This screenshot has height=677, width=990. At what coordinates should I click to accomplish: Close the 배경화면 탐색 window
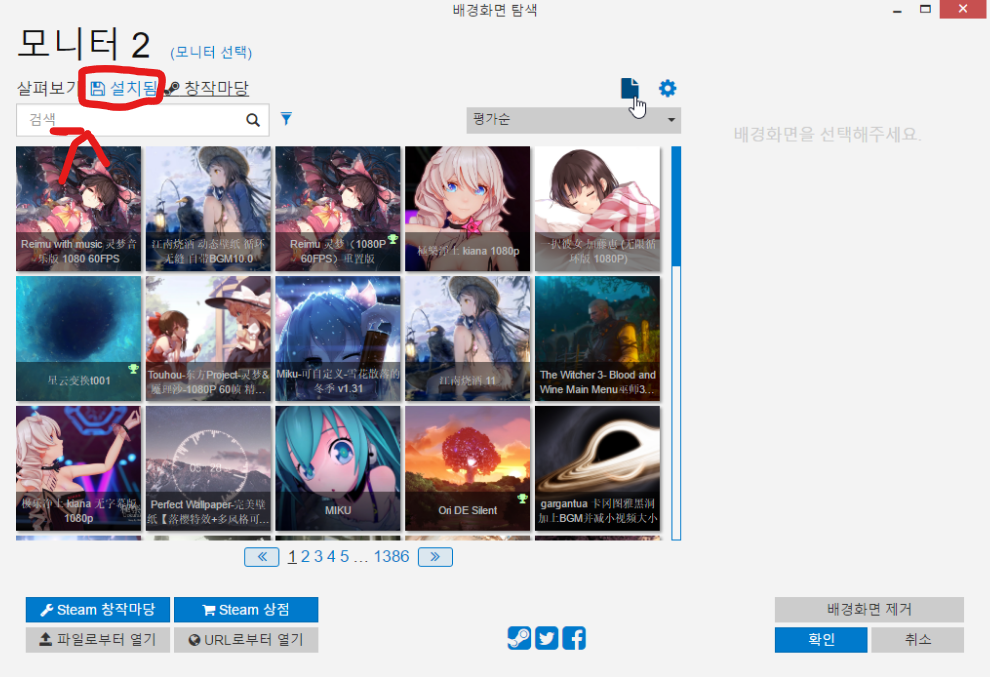coord(962,9)
